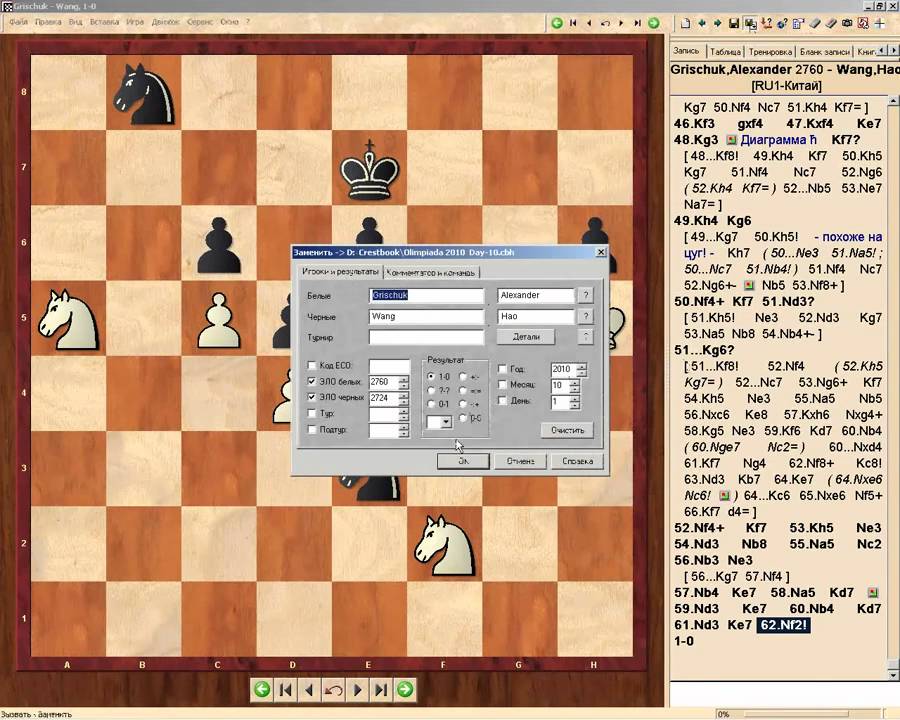
Task: Open the result dropdown under Результат
Action: [x=446, y=423]
